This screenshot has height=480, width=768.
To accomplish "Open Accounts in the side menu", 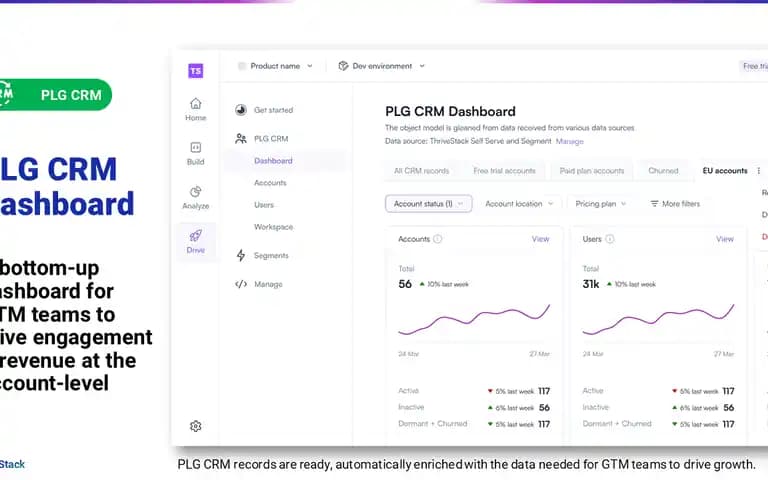I will point(270,183).
